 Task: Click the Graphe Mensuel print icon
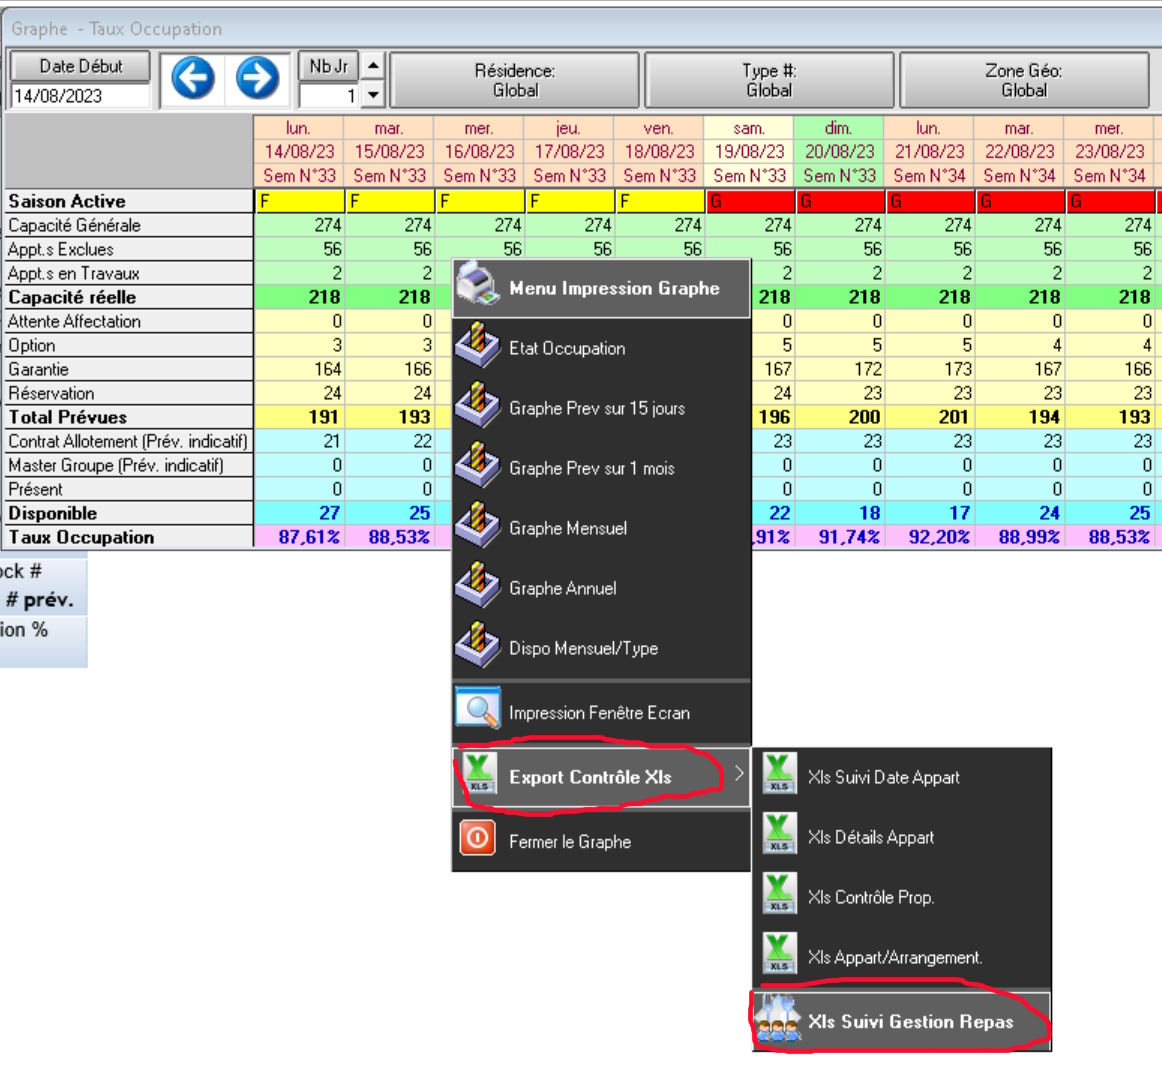478,527
